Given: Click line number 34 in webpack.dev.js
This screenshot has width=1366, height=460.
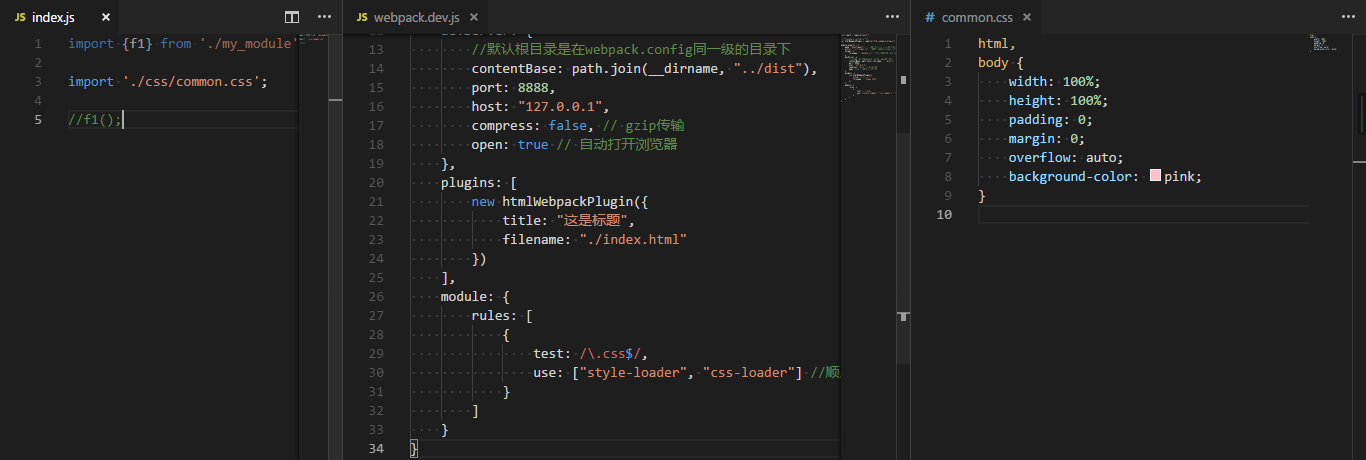Looking at the screenshot, I should click(376, 449).
